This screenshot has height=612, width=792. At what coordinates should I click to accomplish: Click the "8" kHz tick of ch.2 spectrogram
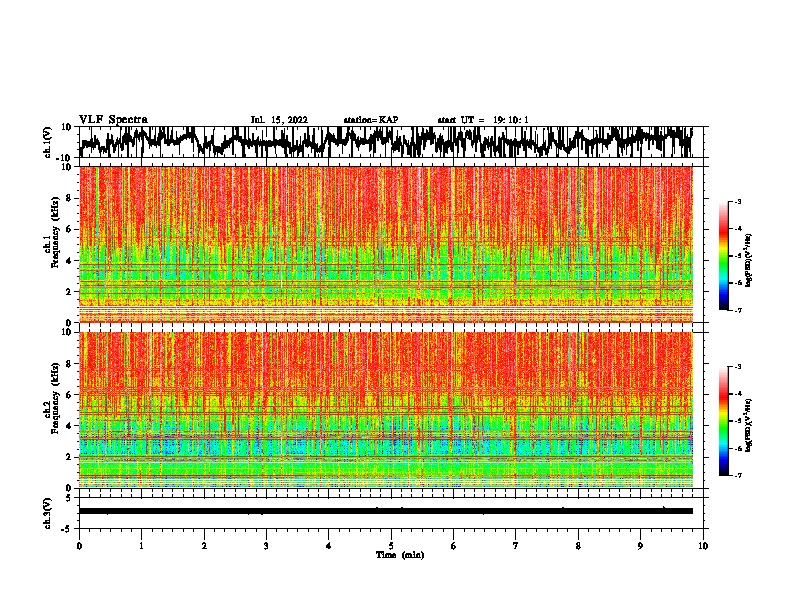click(69, 364)
